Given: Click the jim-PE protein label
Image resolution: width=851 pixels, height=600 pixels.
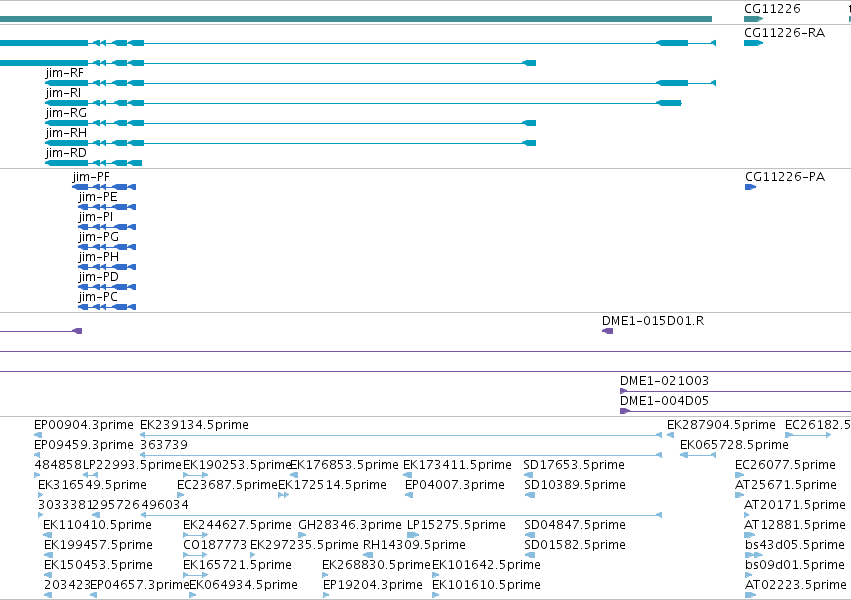Looking at the screenshot, I should tap(98, 197).
